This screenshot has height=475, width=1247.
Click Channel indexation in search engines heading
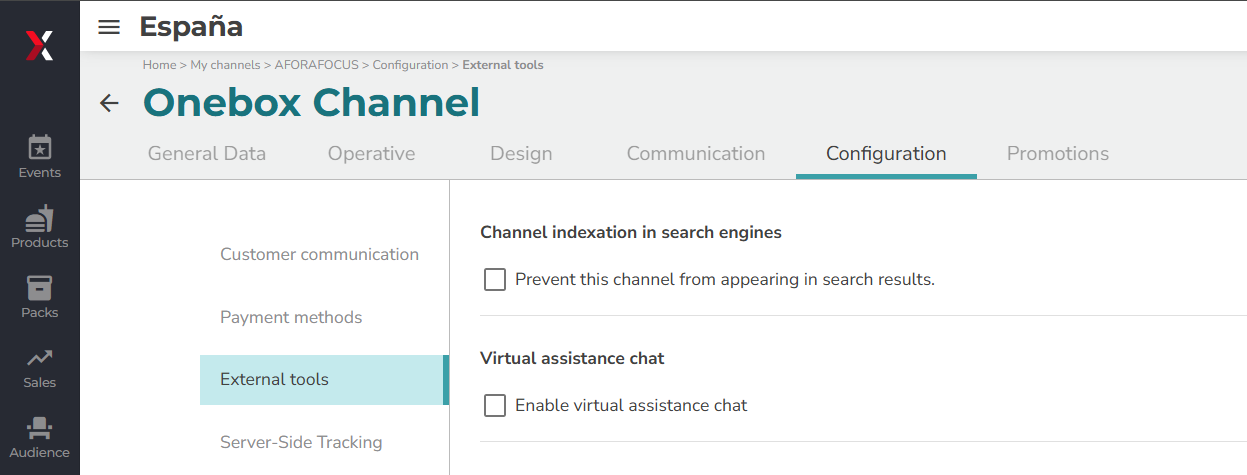coord(631,232)
